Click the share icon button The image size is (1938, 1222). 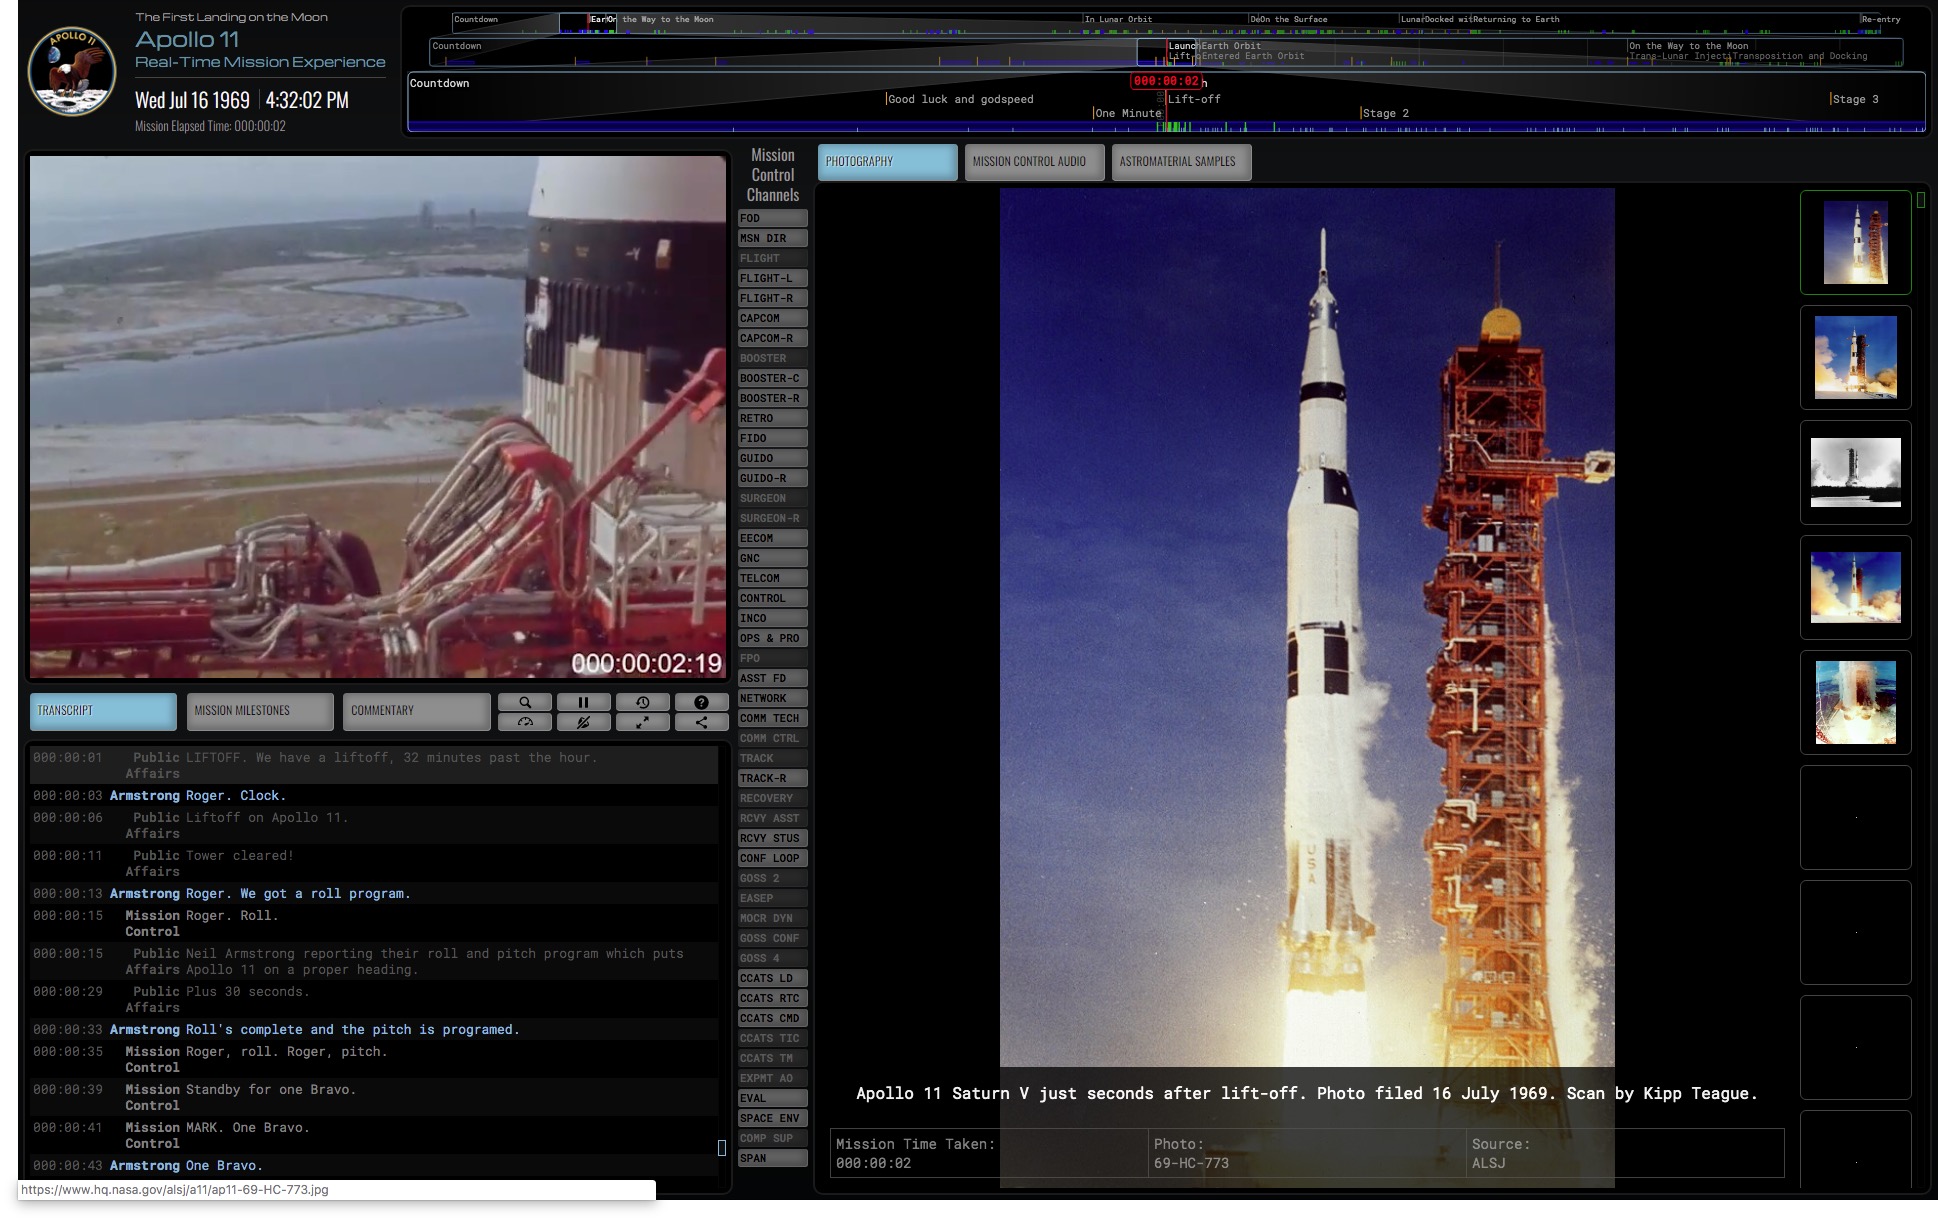(701, 722)
